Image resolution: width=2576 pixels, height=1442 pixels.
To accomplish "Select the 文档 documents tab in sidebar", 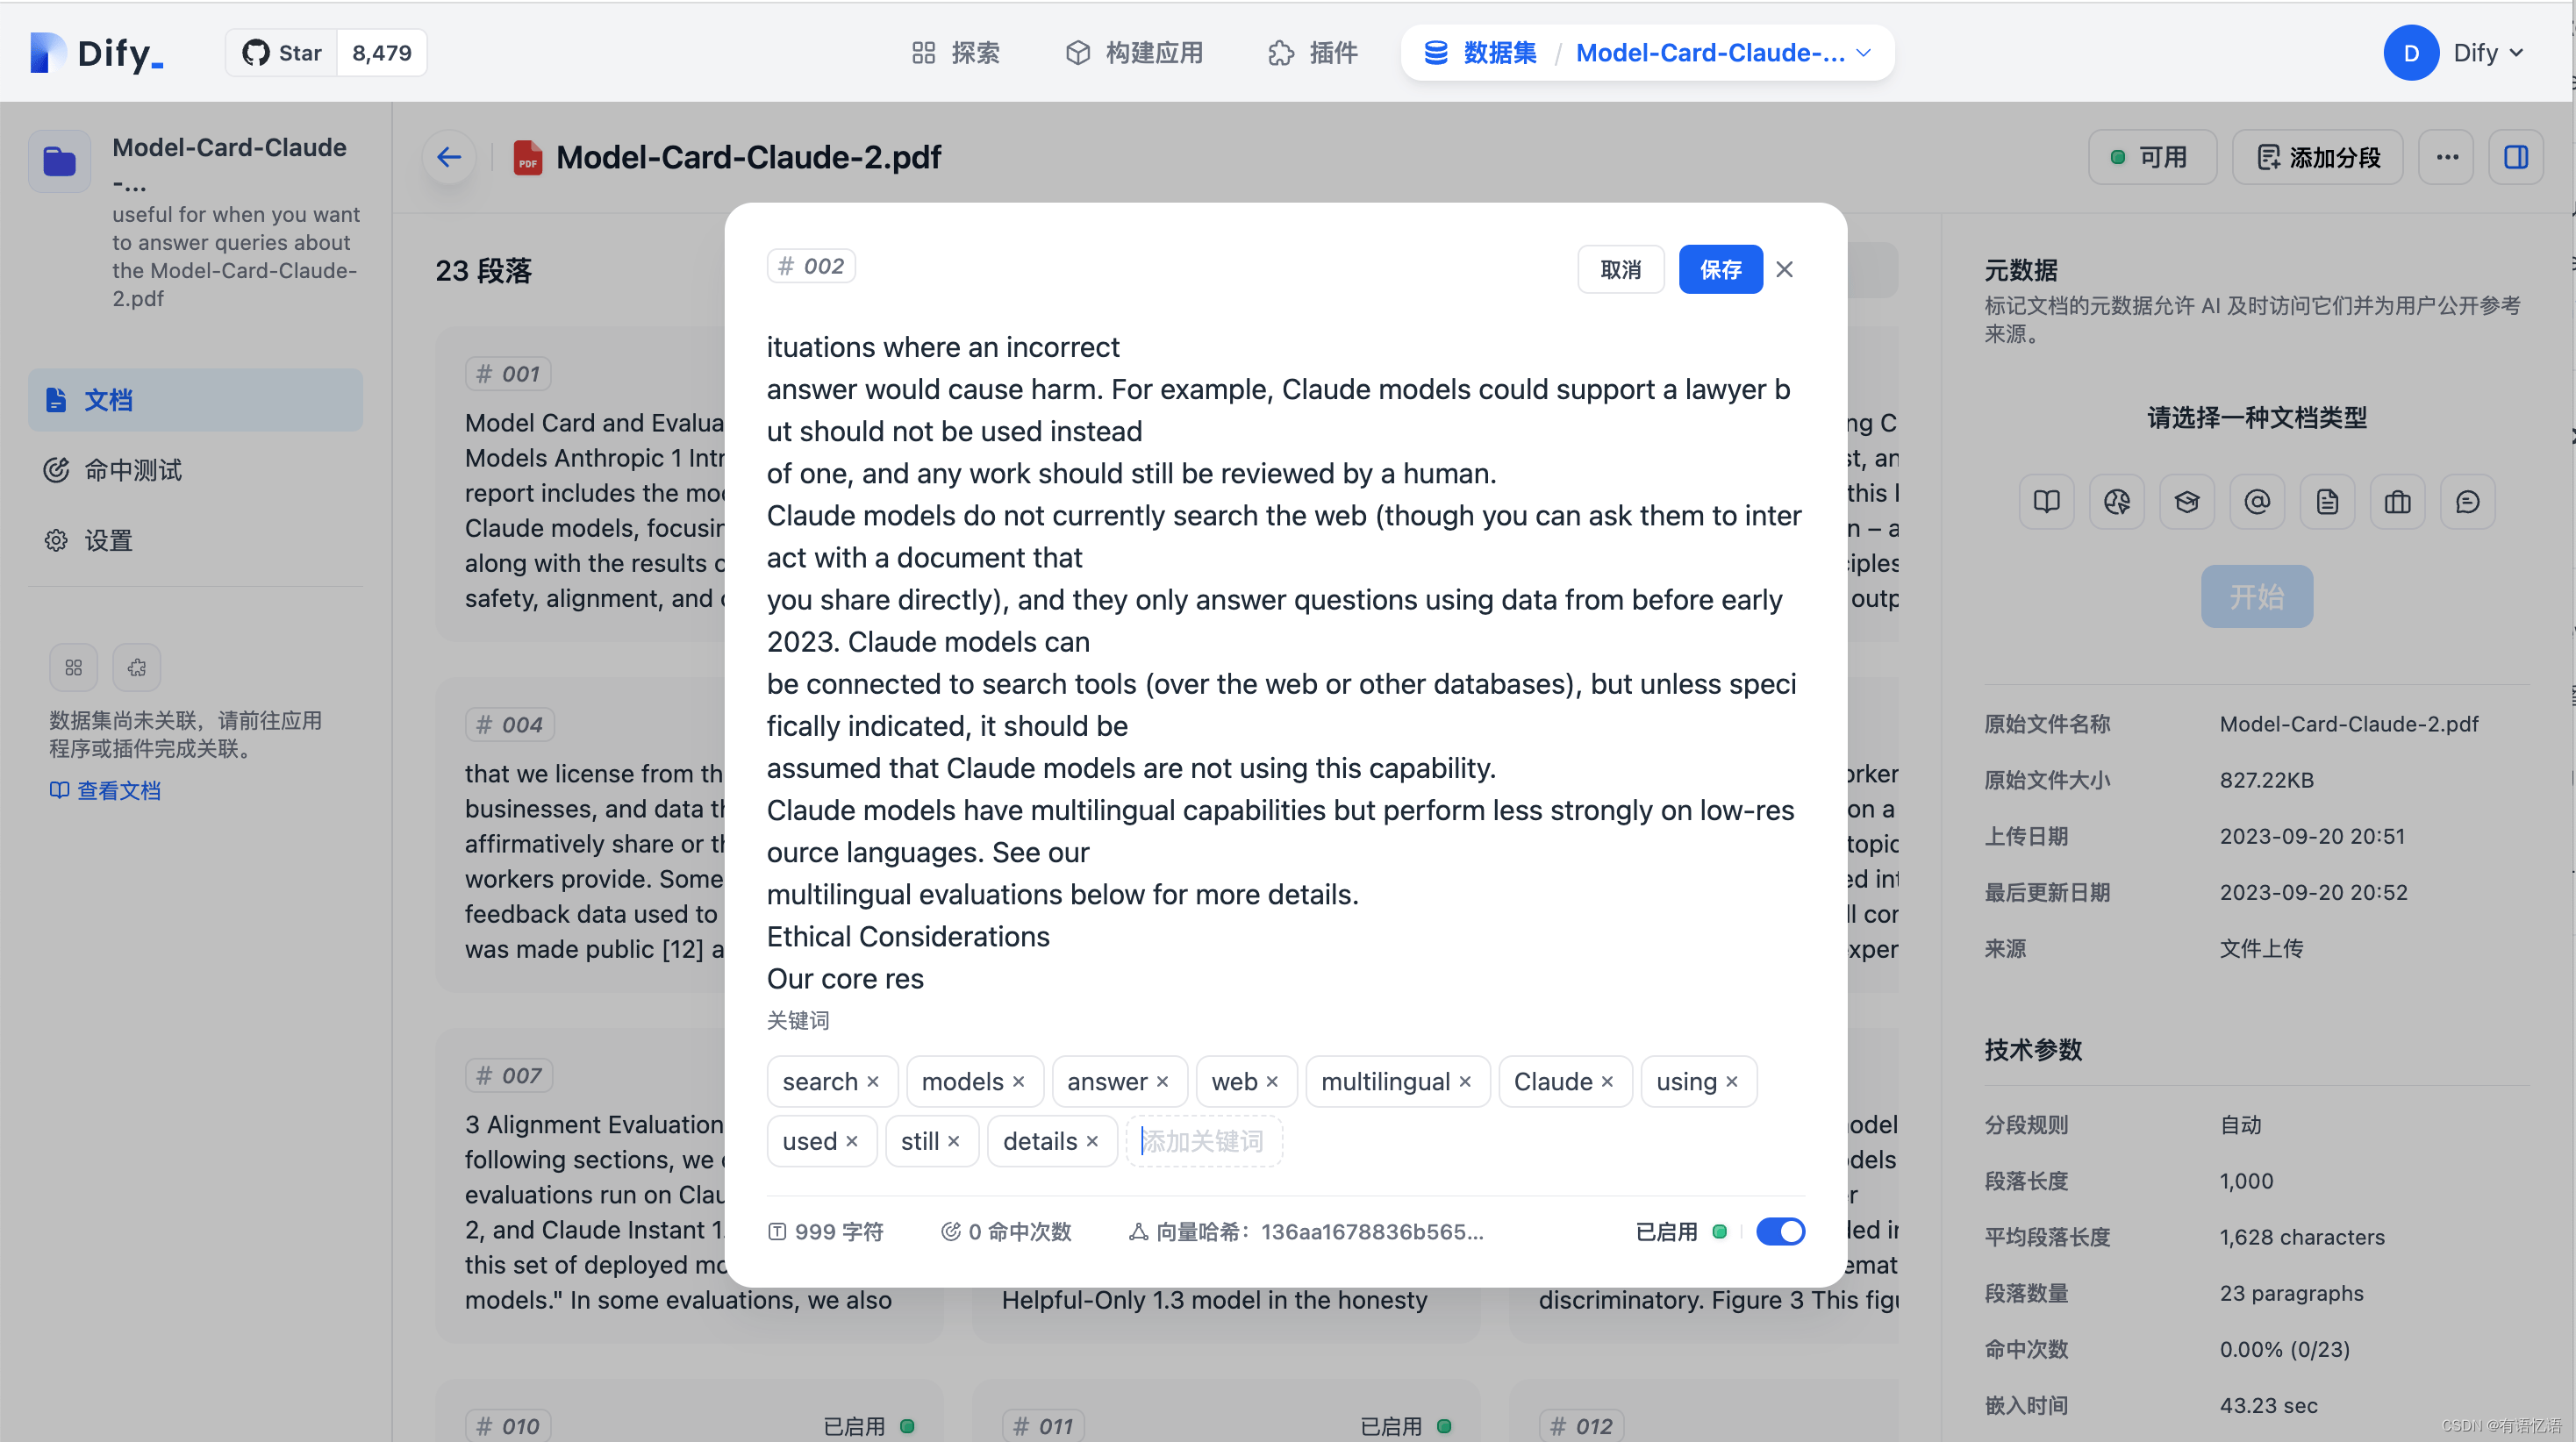I will pyautogui.click(x=193, y=398).
